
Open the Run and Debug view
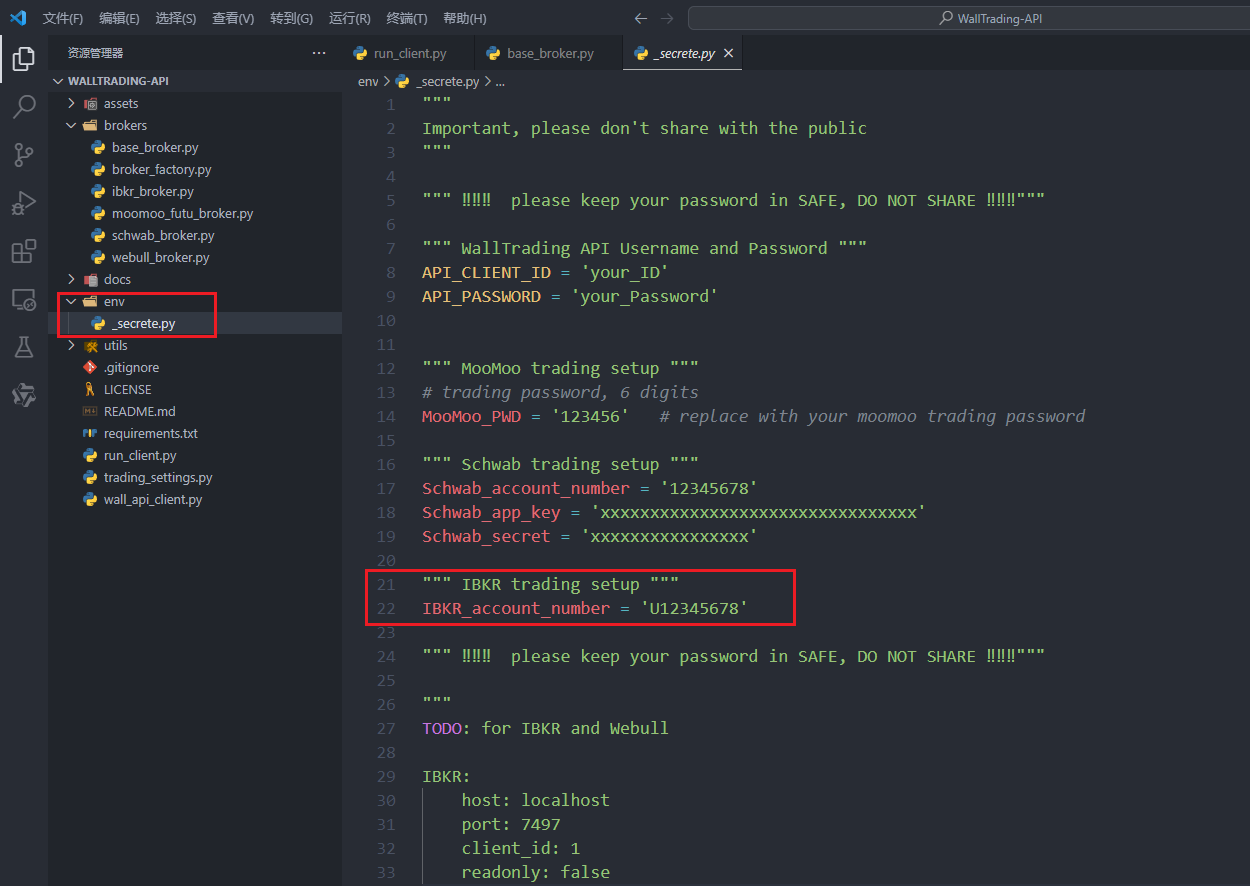(x=23, y=203)
